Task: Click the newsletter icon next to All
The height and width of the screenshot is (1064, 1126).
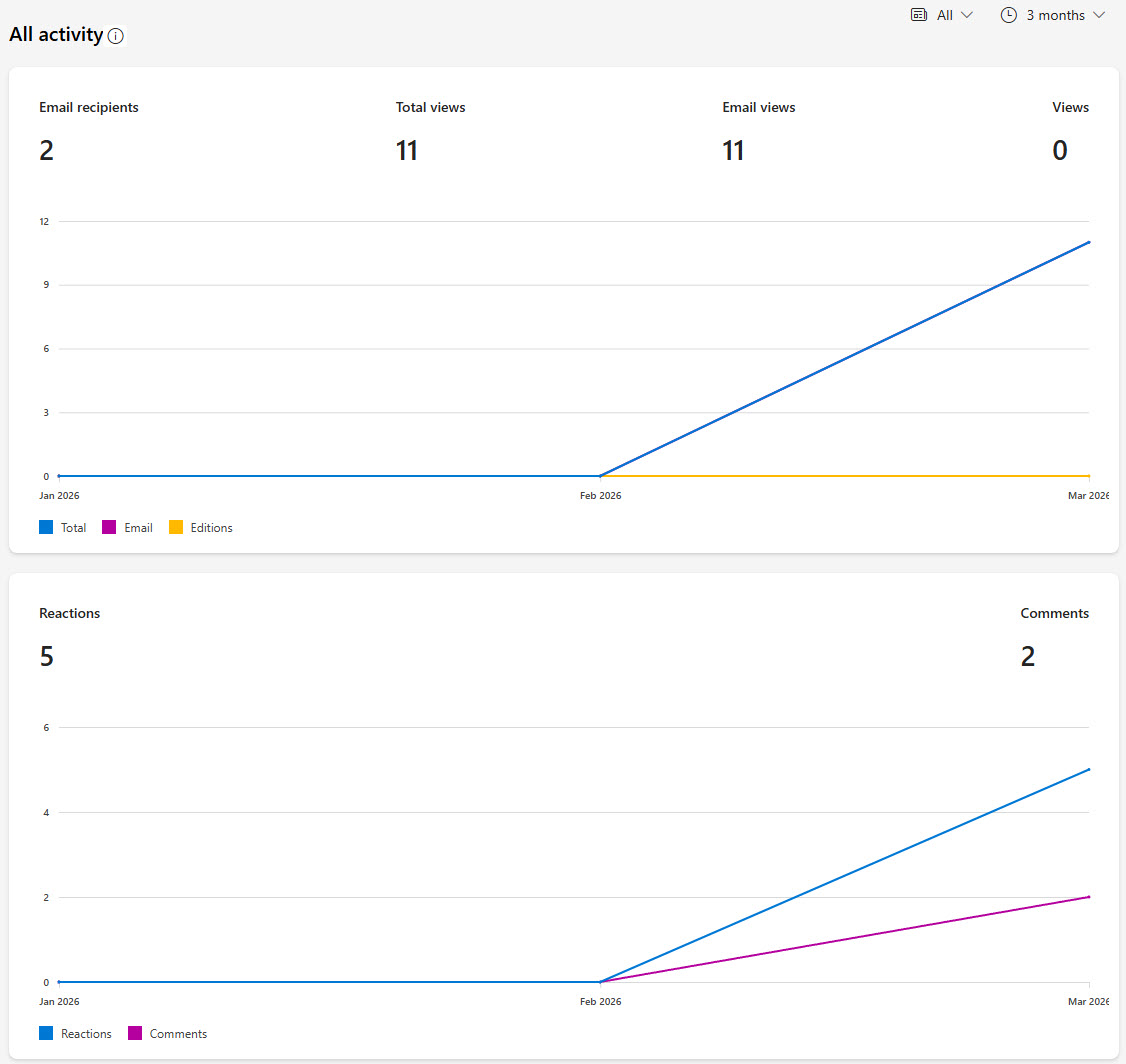Action: pos(919,15)
